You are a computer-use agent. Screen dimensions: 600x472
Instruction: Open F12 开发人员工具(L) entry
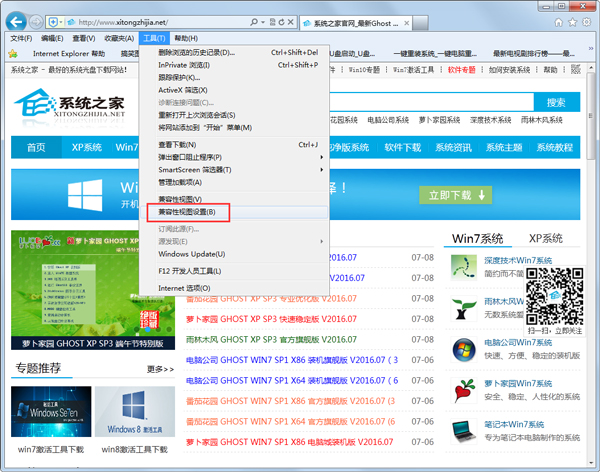click(x=233, y=271)
